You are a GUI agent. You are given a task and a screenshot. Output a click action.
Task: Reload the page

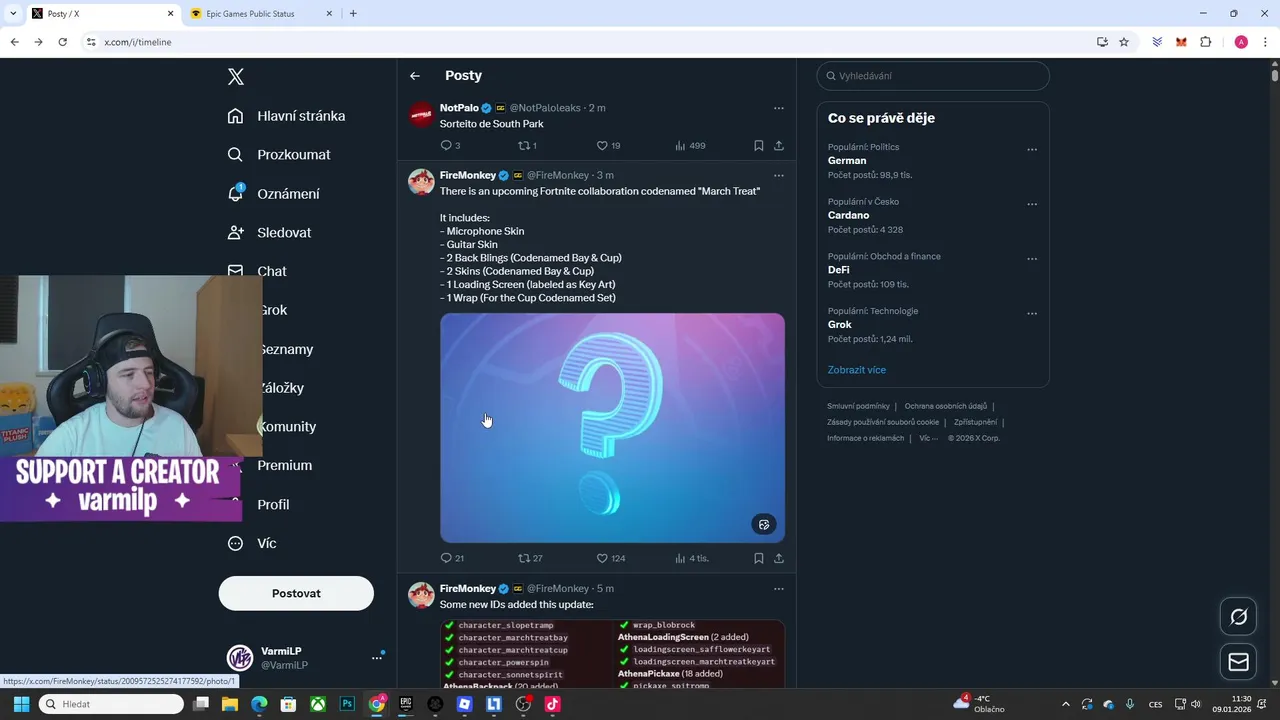click(62, 42)
